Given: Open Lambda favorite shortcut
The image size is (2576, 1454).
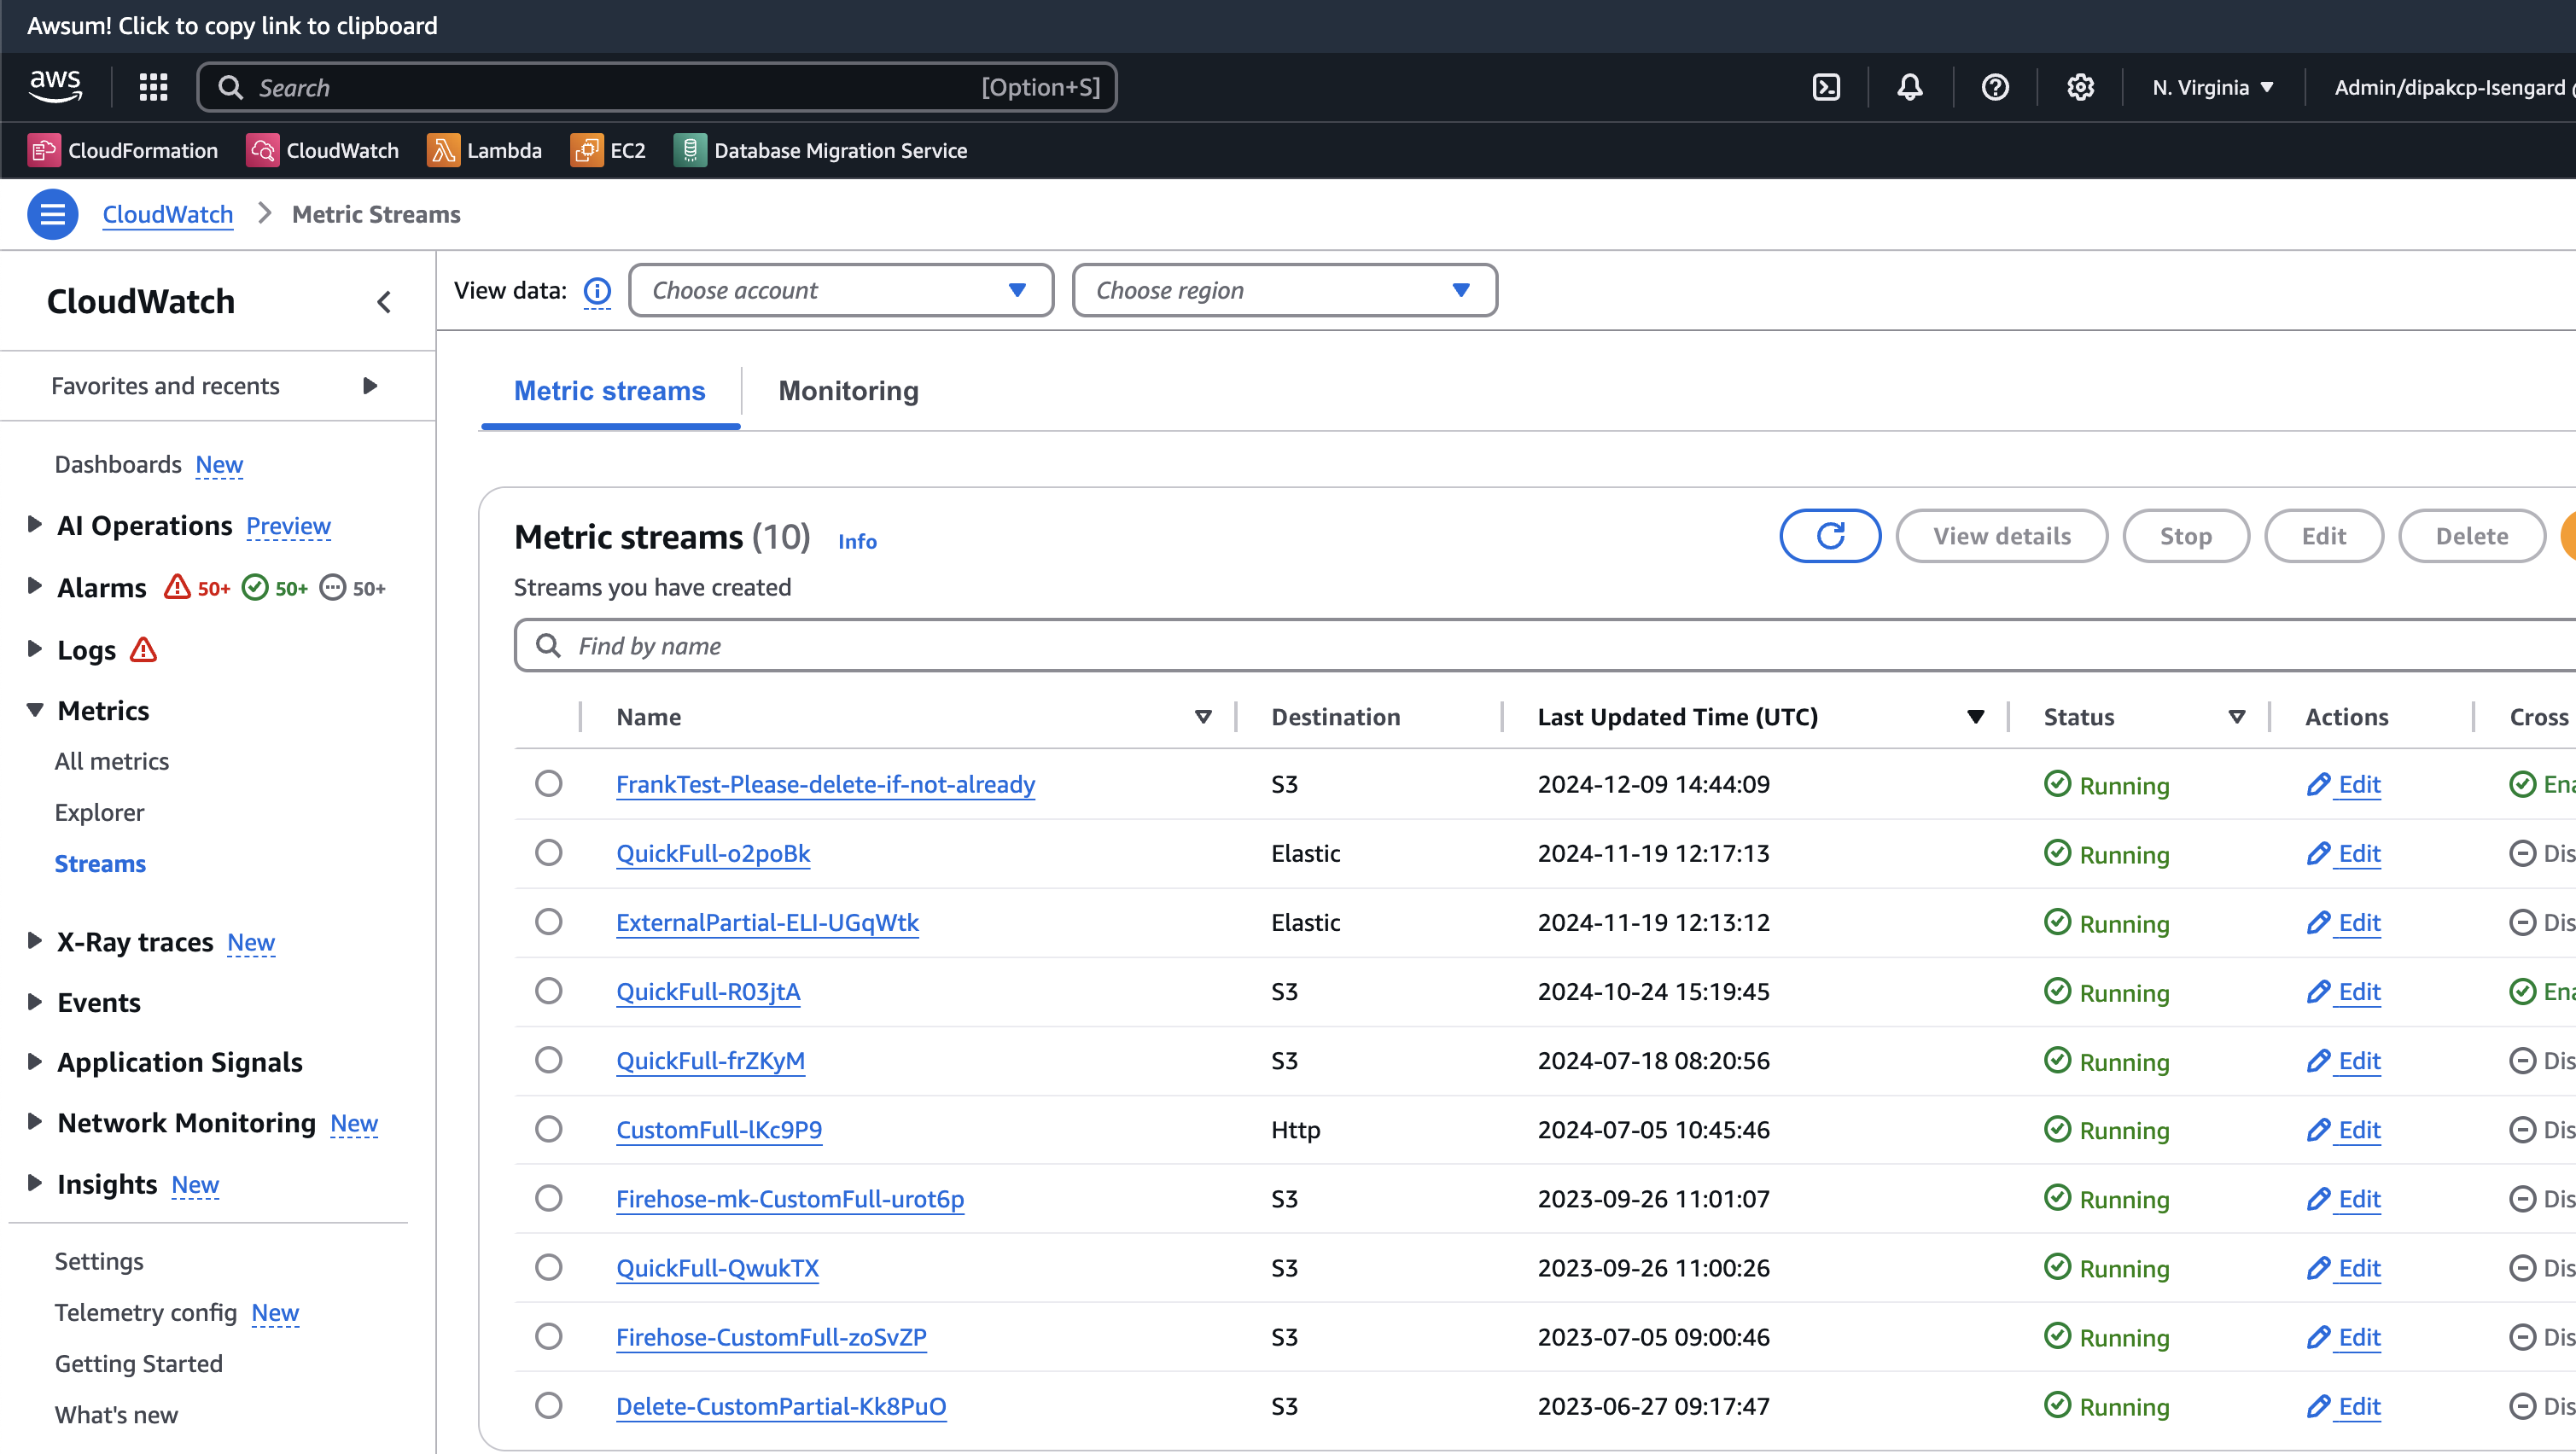Looking at the screenshot, I should (485, 150).
